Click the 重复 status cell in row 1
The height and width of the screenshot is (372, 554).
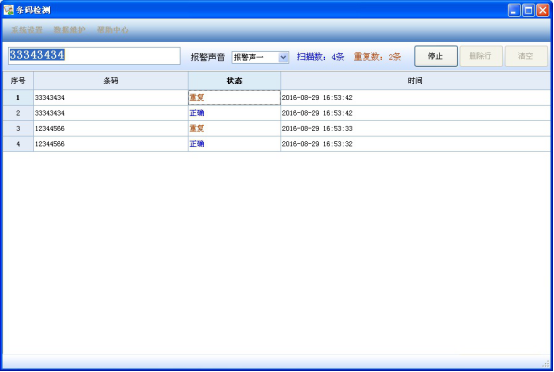tap(234, 98)
